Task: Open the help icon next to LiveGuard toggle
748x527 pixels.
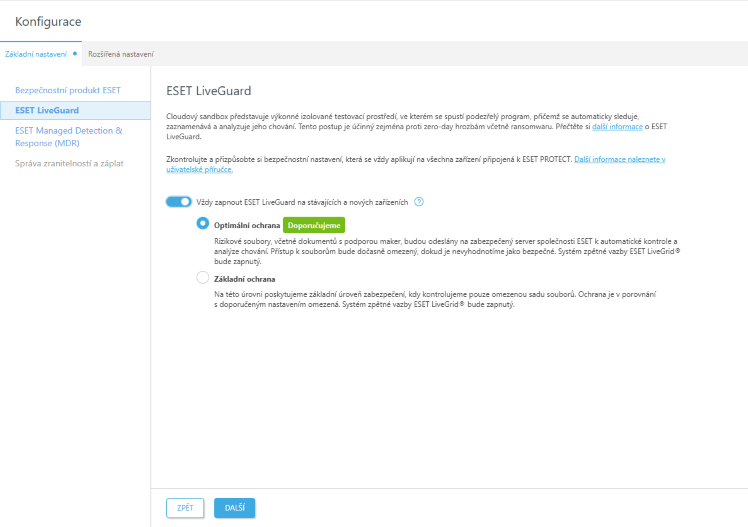Action: 419,202
